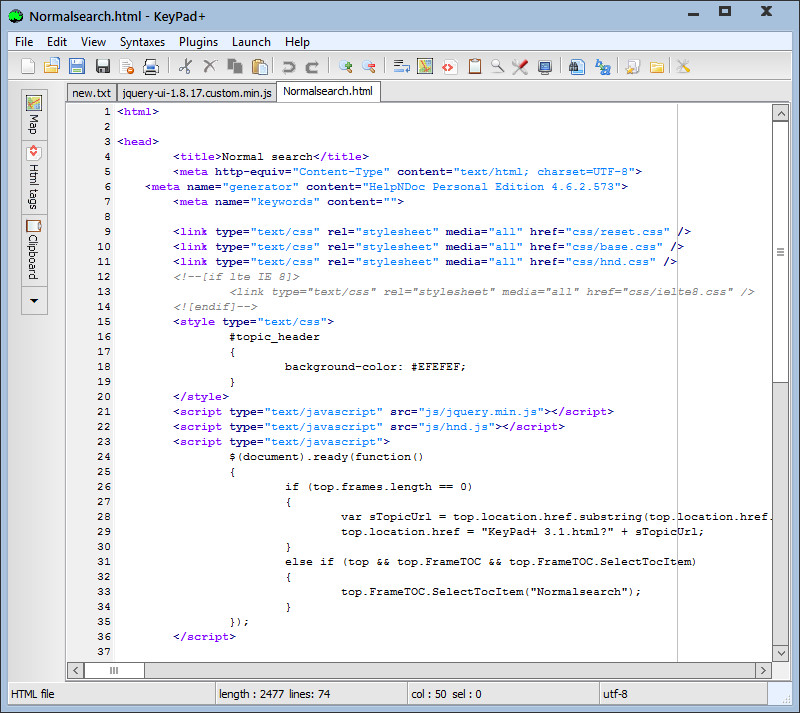Viewport: 800px width, 713px height.
Task: Save the file with the blue floppy
Action: [77, 66]
